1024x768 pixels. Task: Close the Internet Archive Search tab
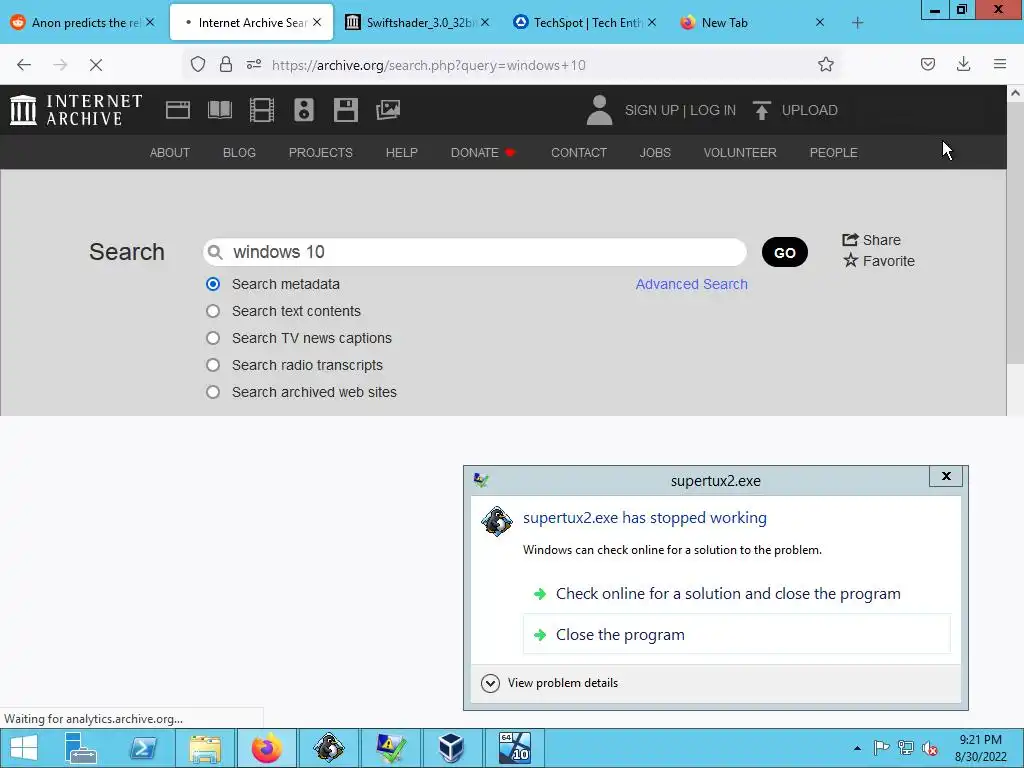[x=317, y=22]
